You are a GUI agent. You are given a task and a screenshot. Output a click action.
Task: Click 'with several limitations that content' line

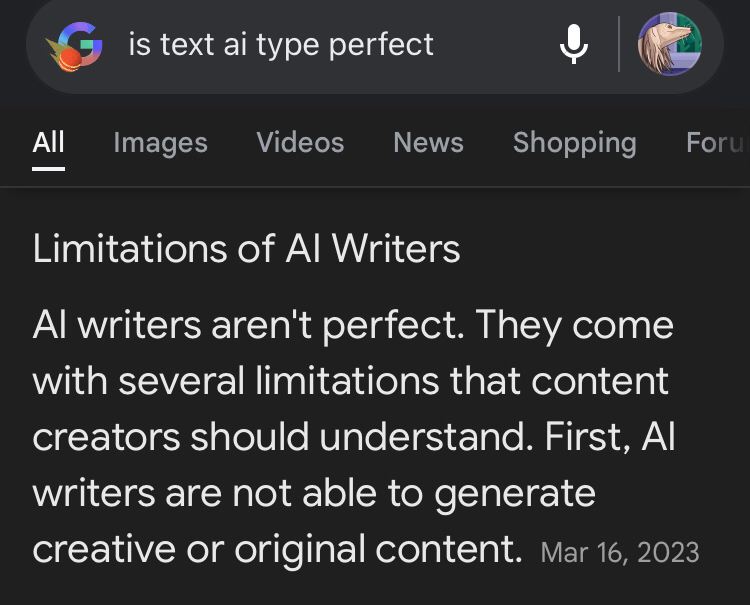click(x=350, y=381)
